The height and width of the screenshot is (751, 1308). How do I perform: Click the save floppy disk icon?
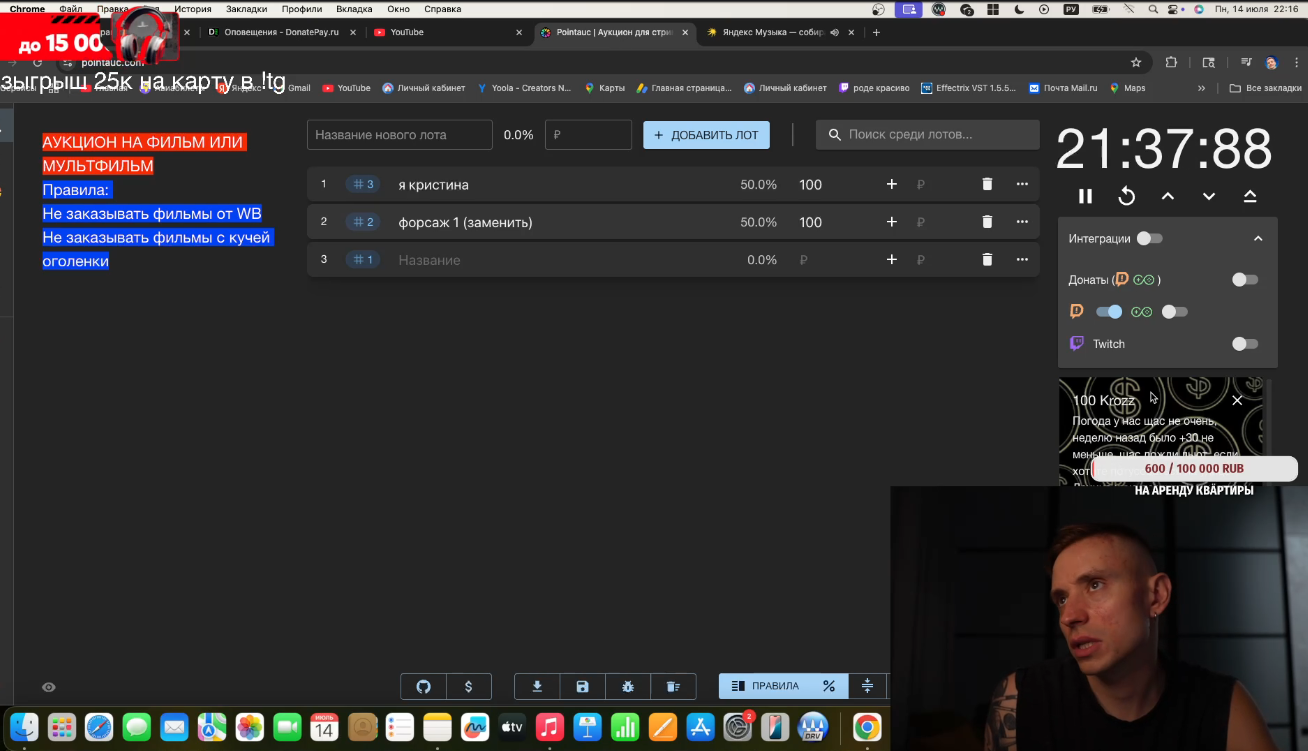(x=582, y=687)
